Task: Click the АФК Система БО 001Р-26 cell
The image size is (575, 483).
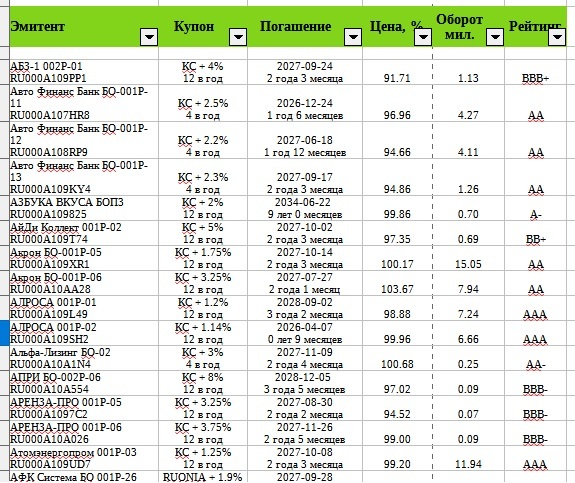Action: coord(84,477)
